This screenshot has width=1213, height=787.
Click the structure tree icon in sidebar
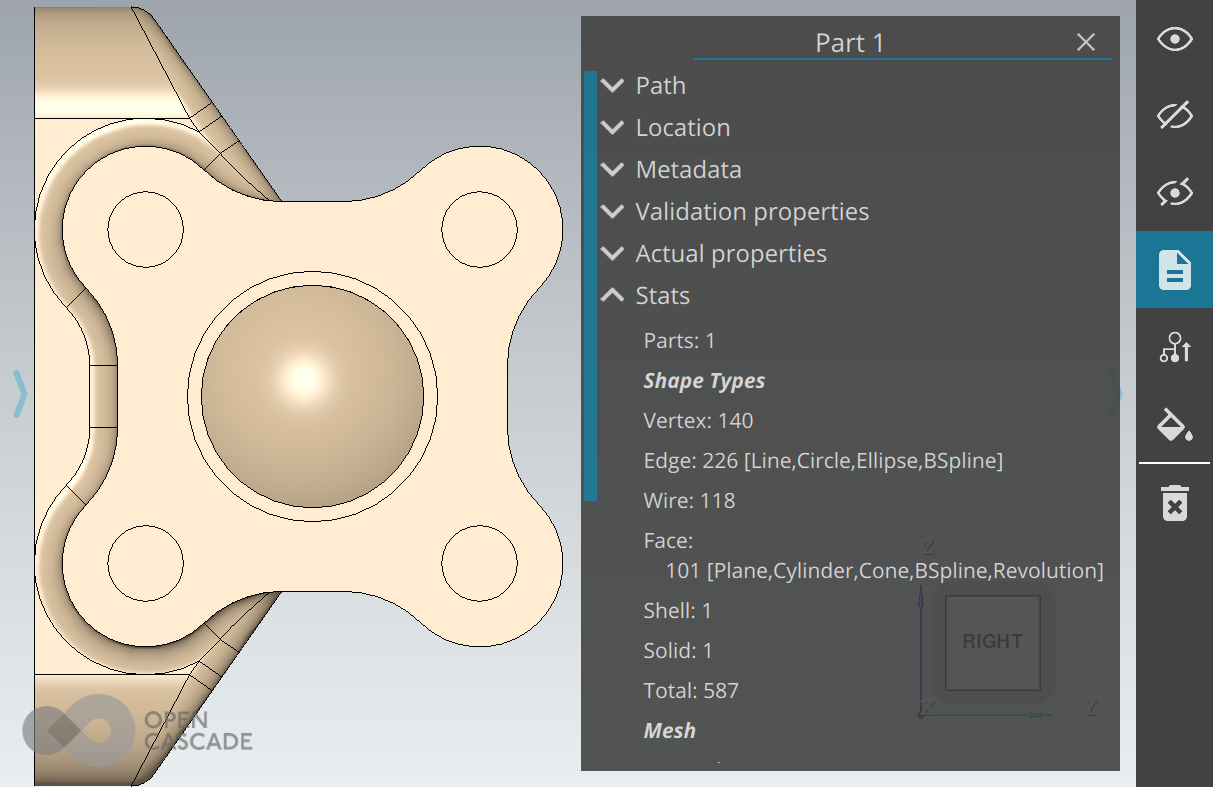coord(1174,348)
